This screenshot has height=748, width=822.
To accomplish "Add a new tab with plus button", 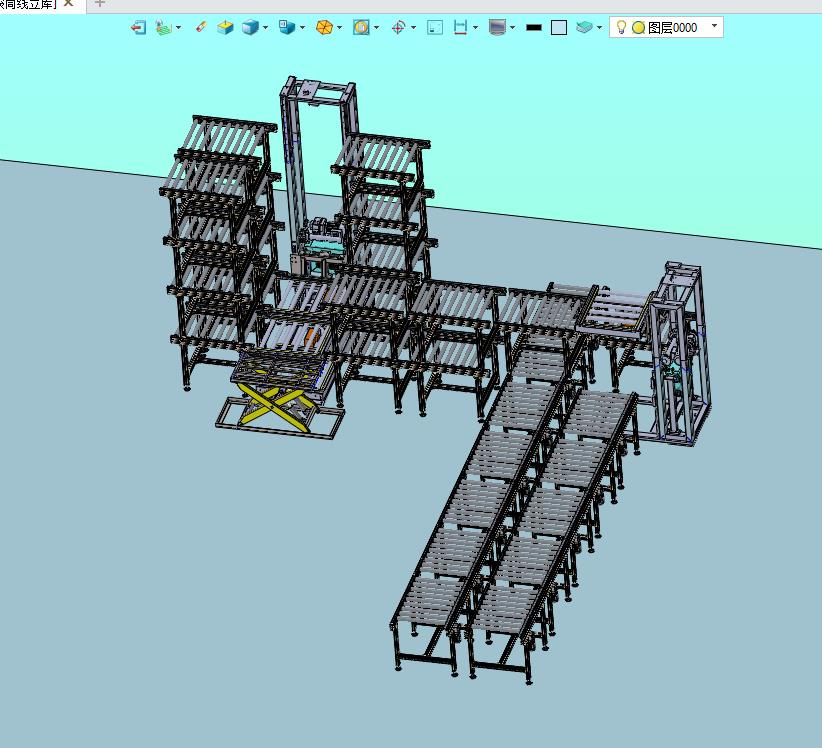I will click(100, 3).
